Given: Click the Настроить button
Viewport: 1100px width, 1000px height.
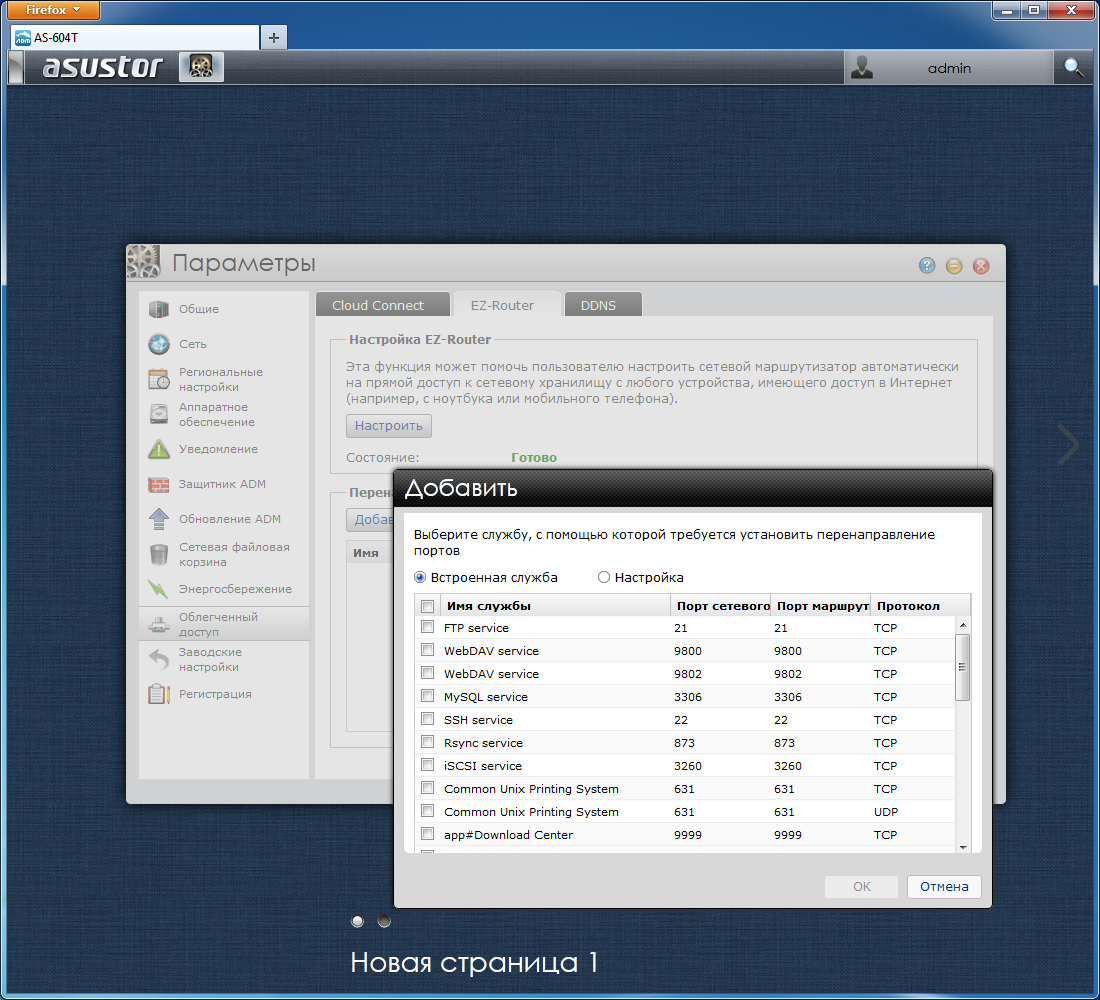Looking at the screenshot, I should [389, 426].
